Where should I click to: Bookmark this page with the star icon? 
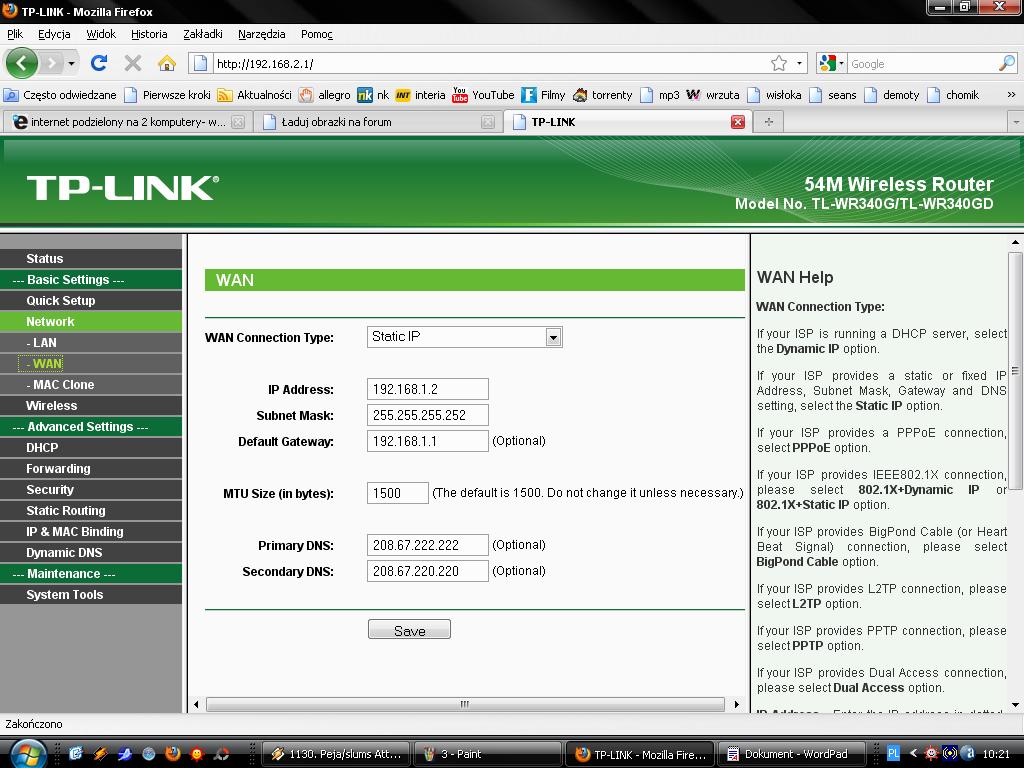(778, 63)
